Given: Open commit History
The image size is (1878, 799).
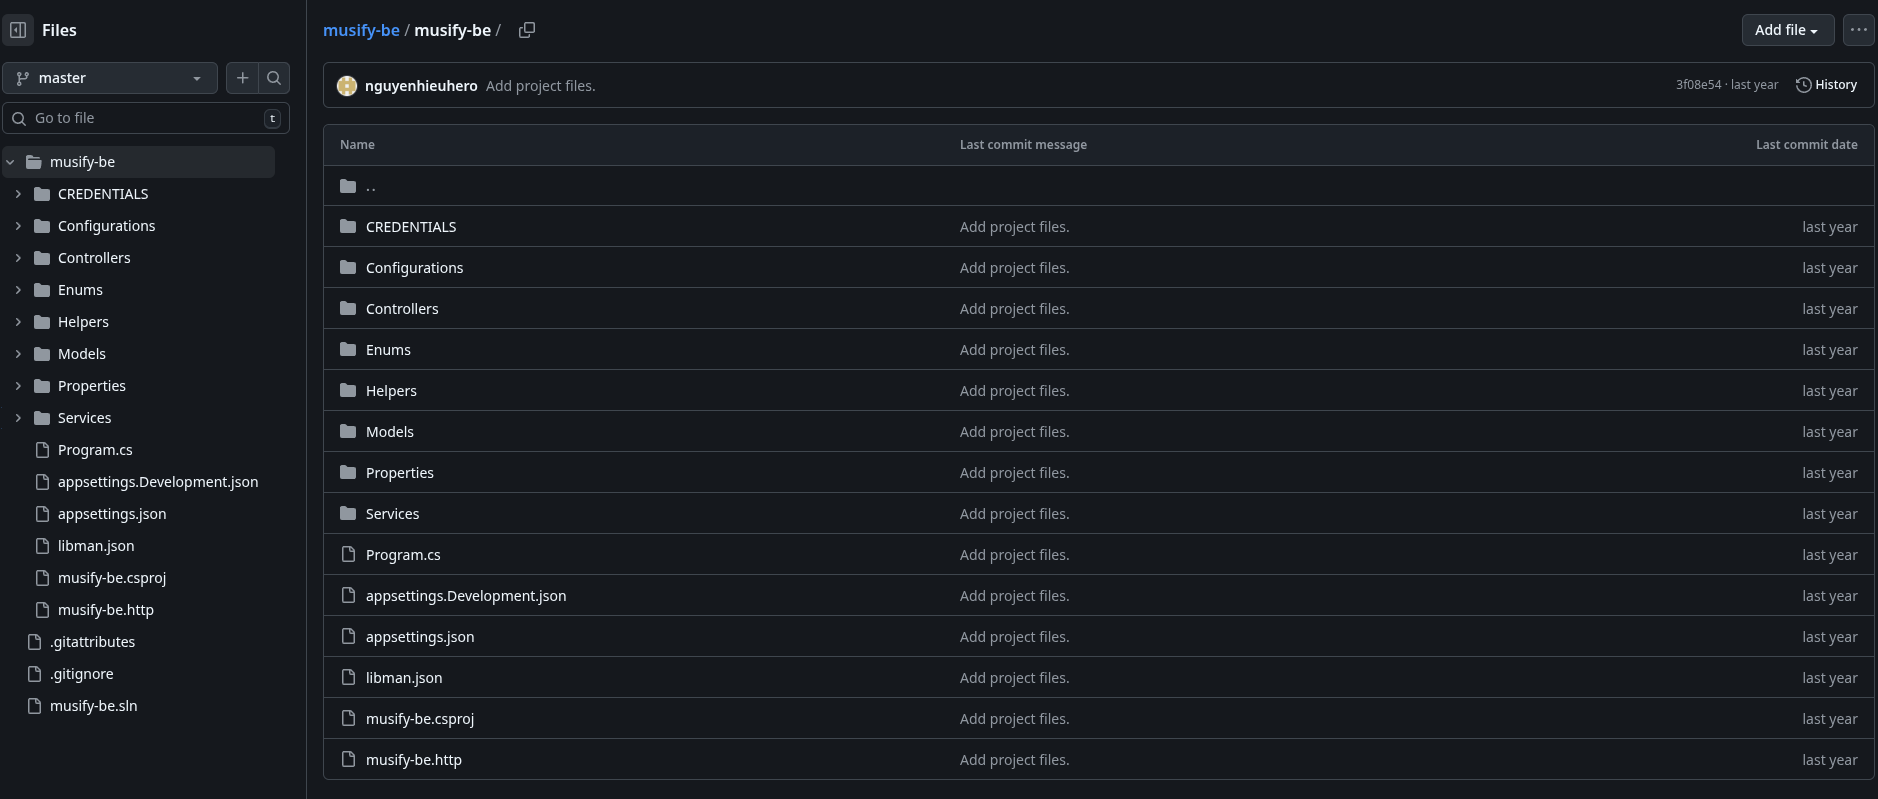Looking at the screenshot, I should point(1826,85).
